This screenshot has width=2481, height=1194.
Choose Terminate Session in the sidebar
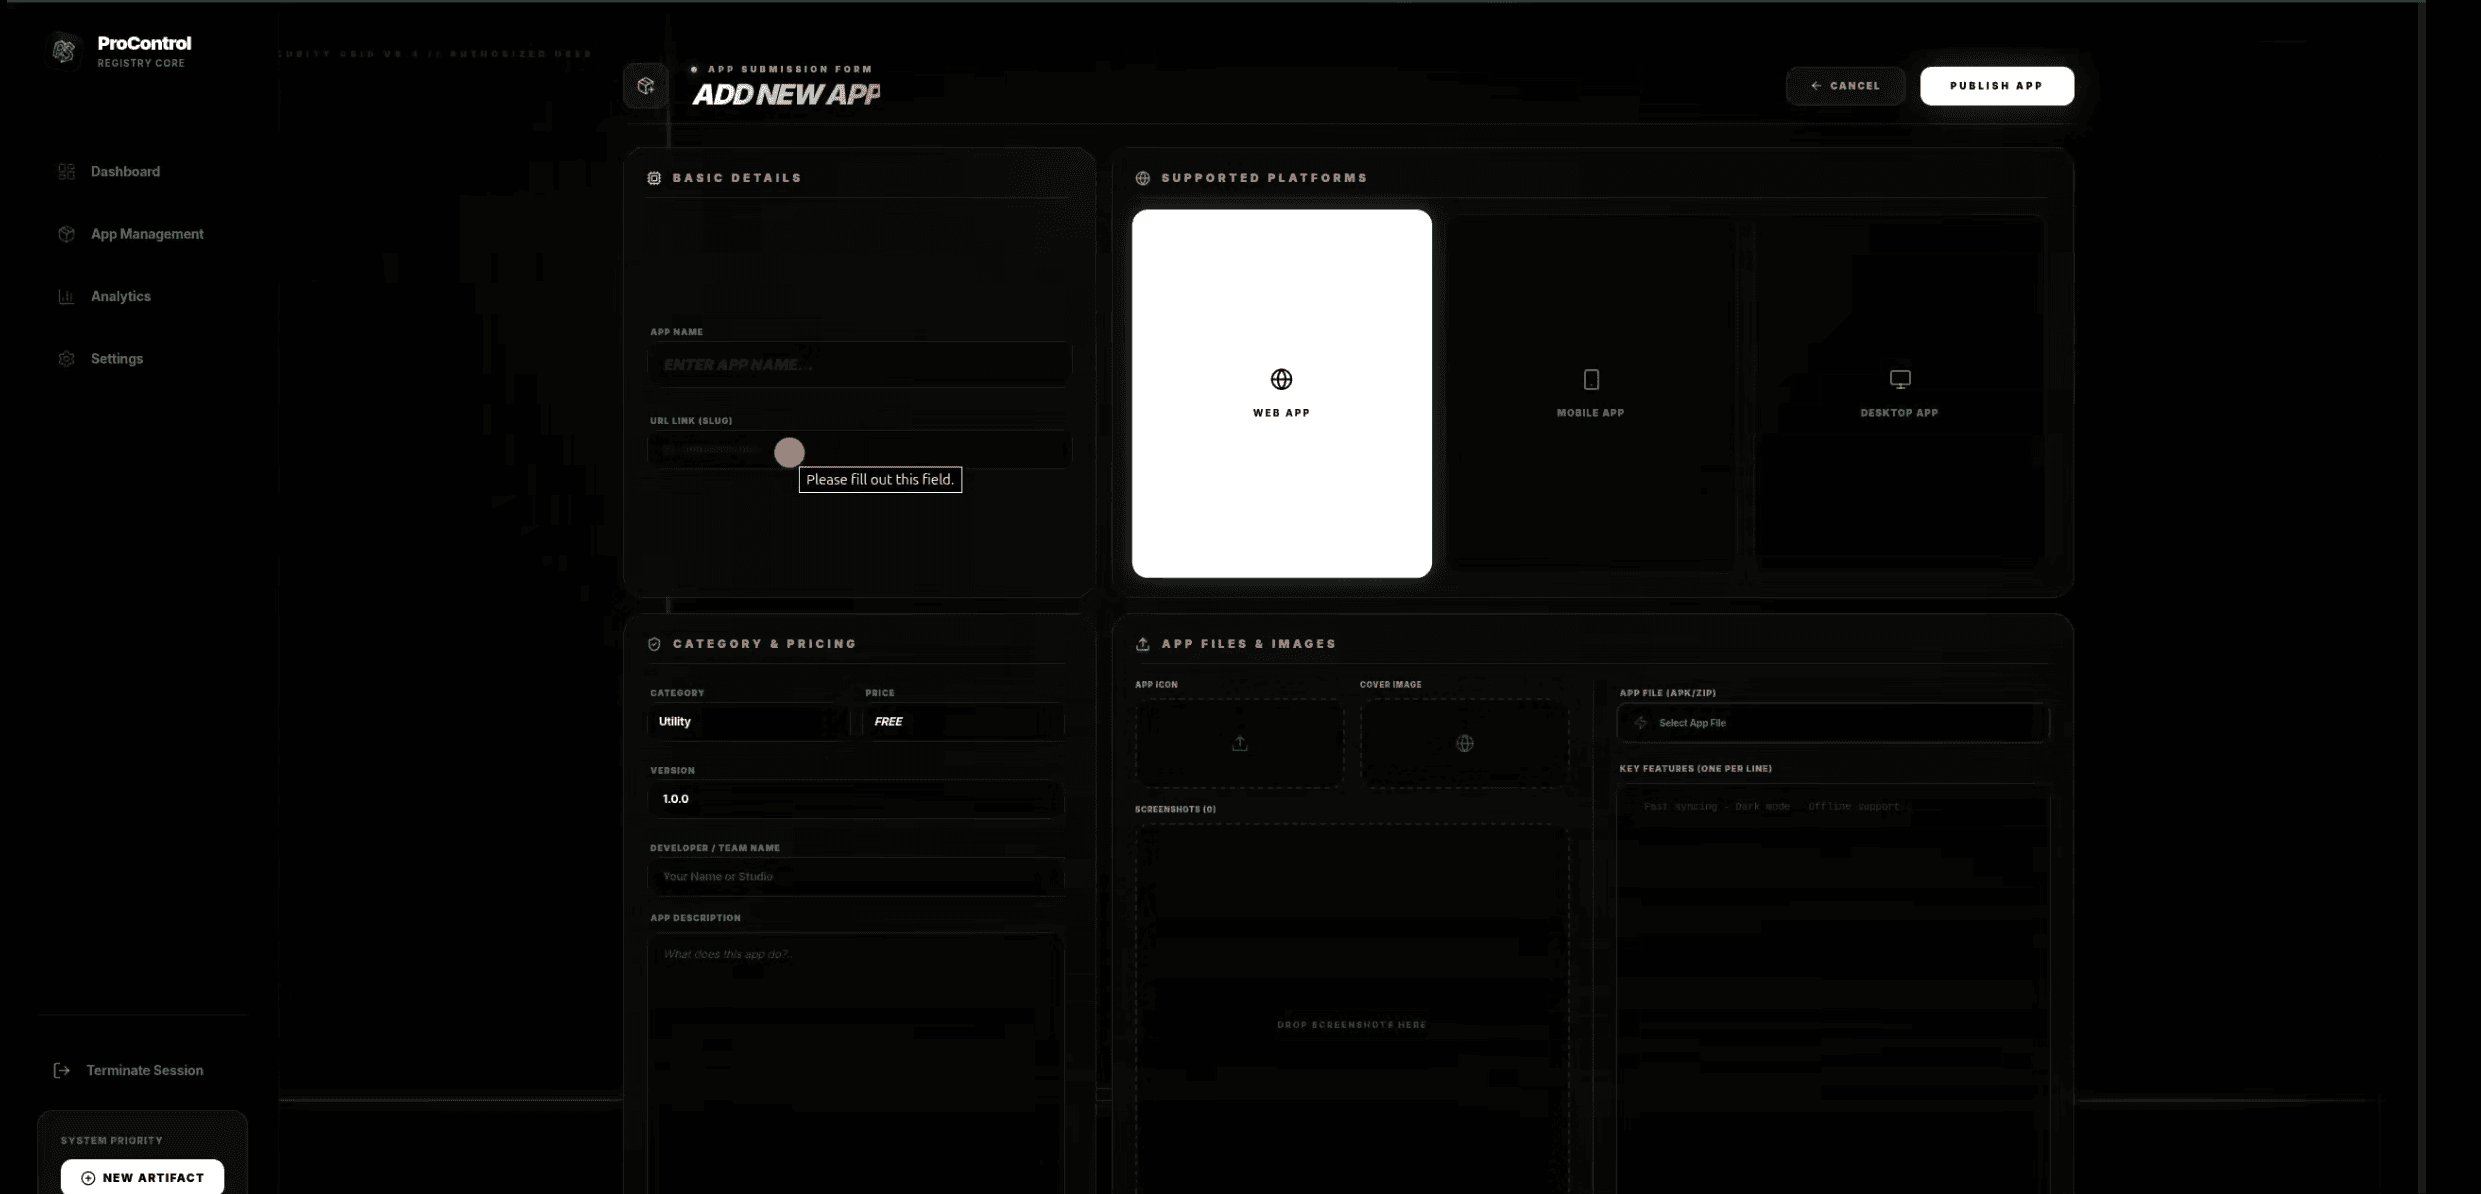[145, 1070]
